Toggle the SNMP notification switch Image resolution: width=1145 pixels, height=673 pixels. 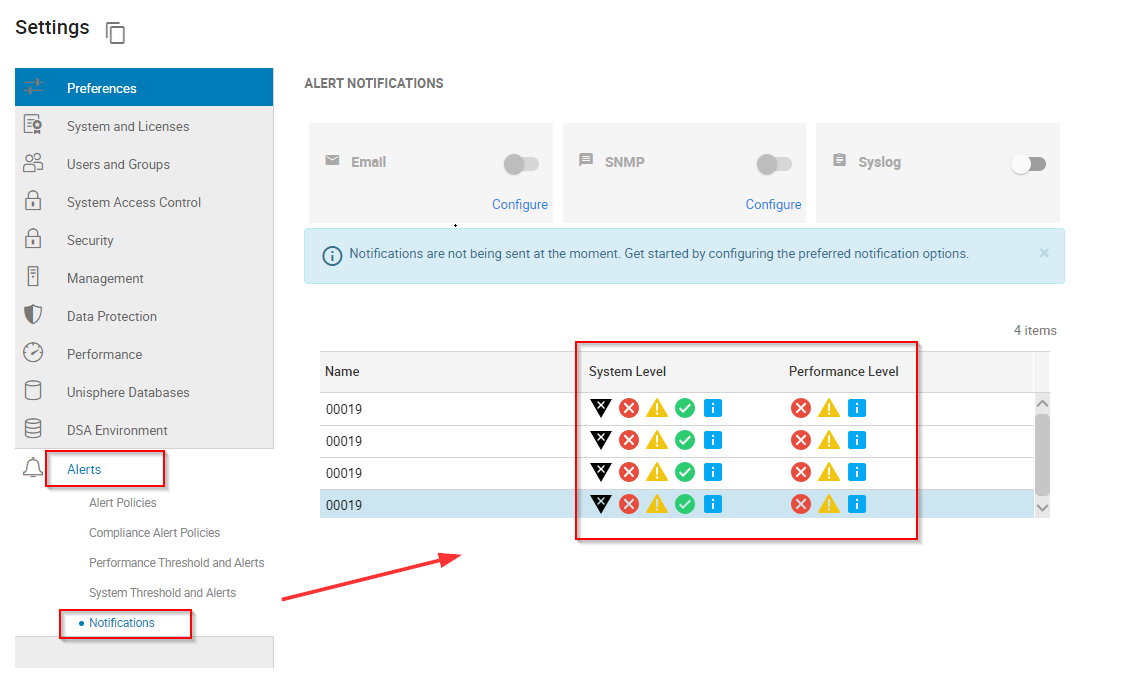point(775,164)
